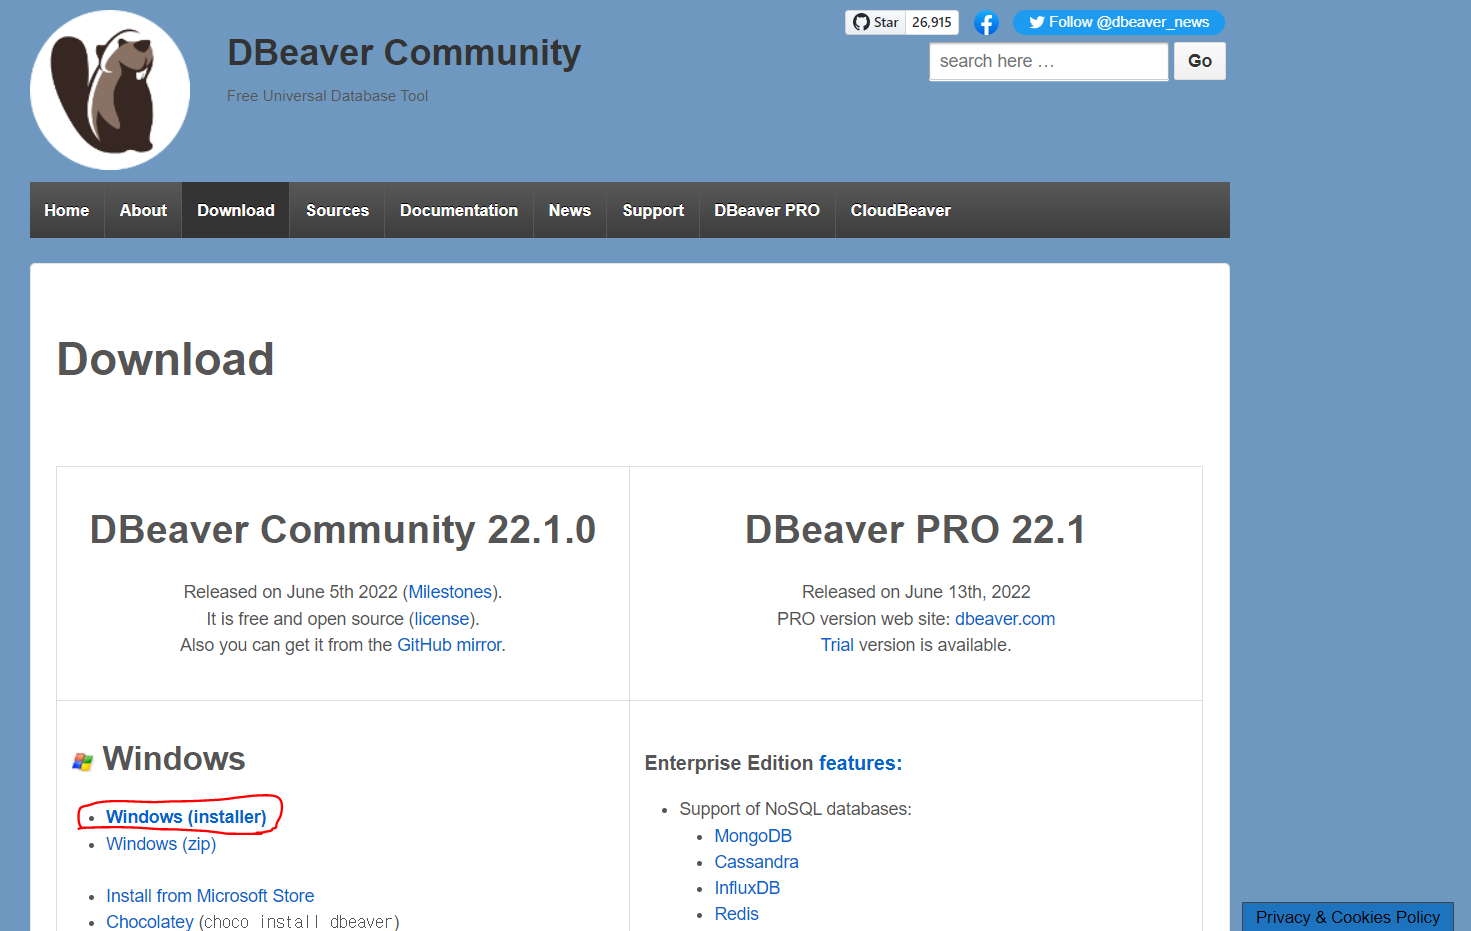
Task: Open the CloudBeaver menu item
Action: (x=901, y=210)
